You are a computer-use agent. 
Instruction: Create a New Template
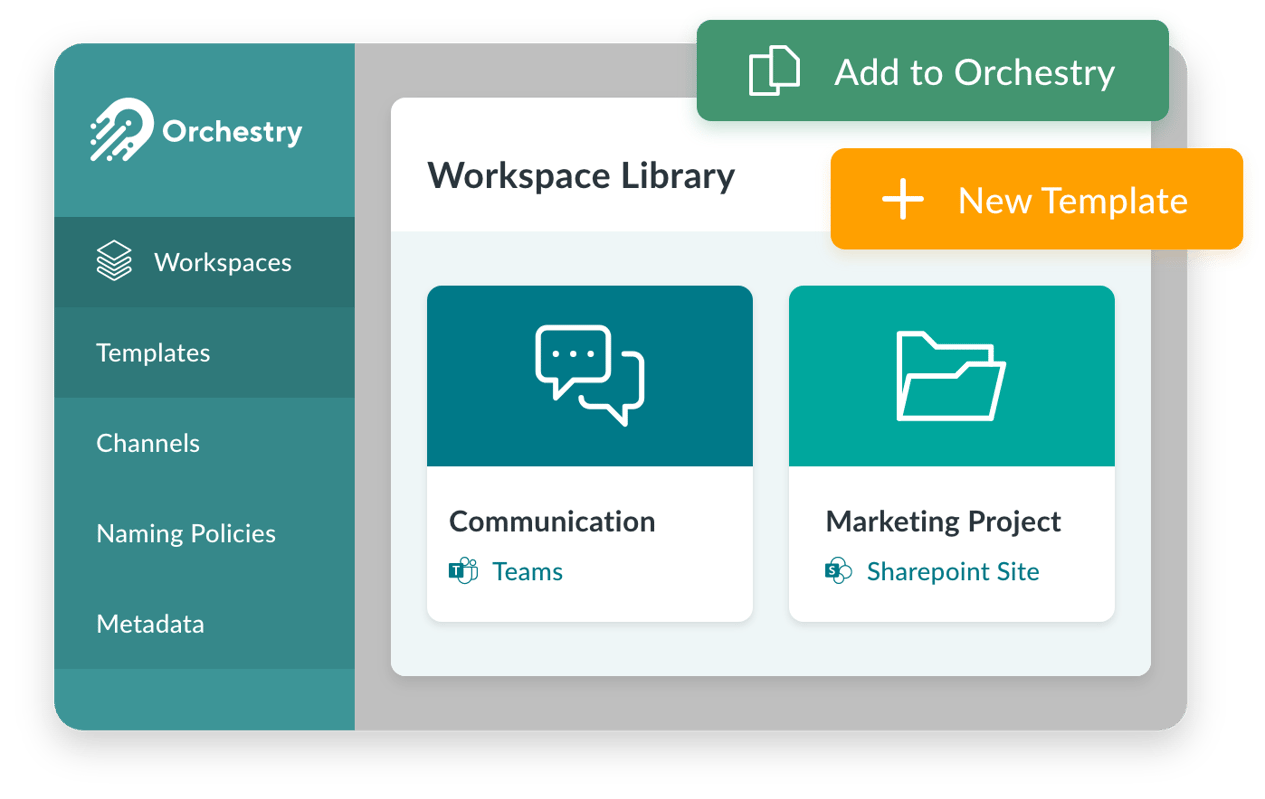tap(1037, 199)
